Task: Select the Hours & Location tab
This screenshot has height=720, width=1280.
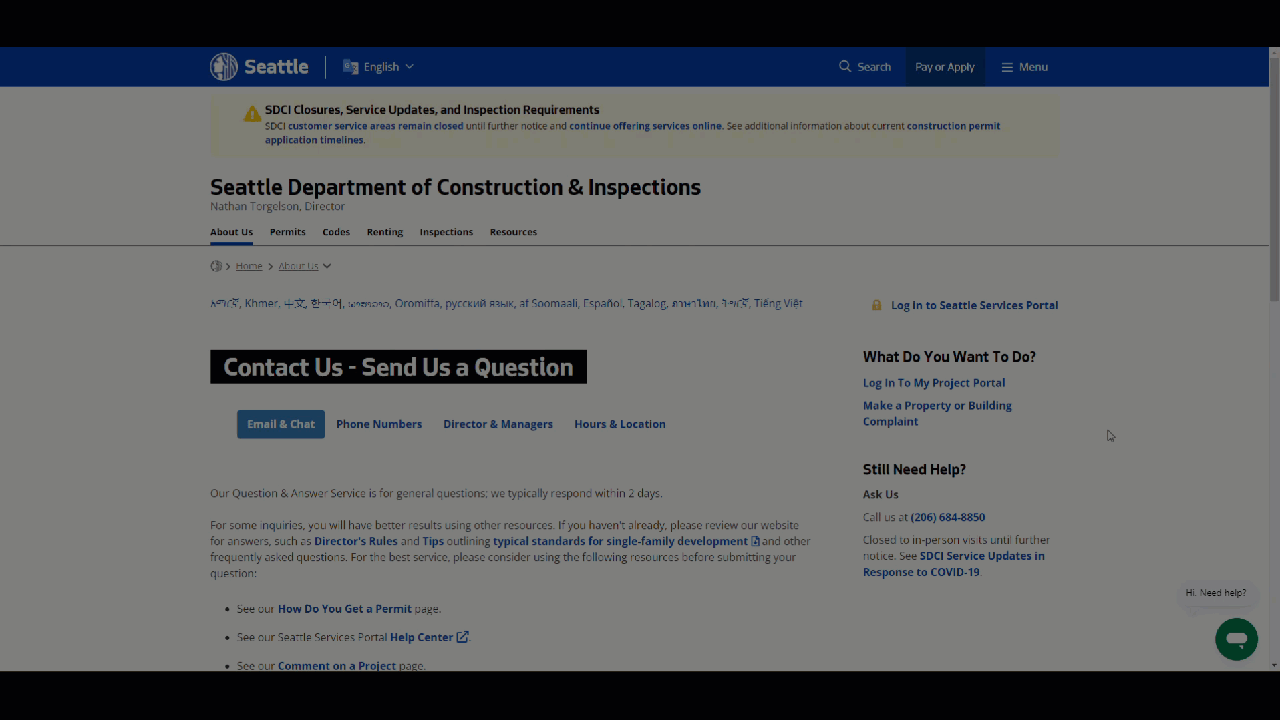Action: pyautogui.click(x=620, y=424)
